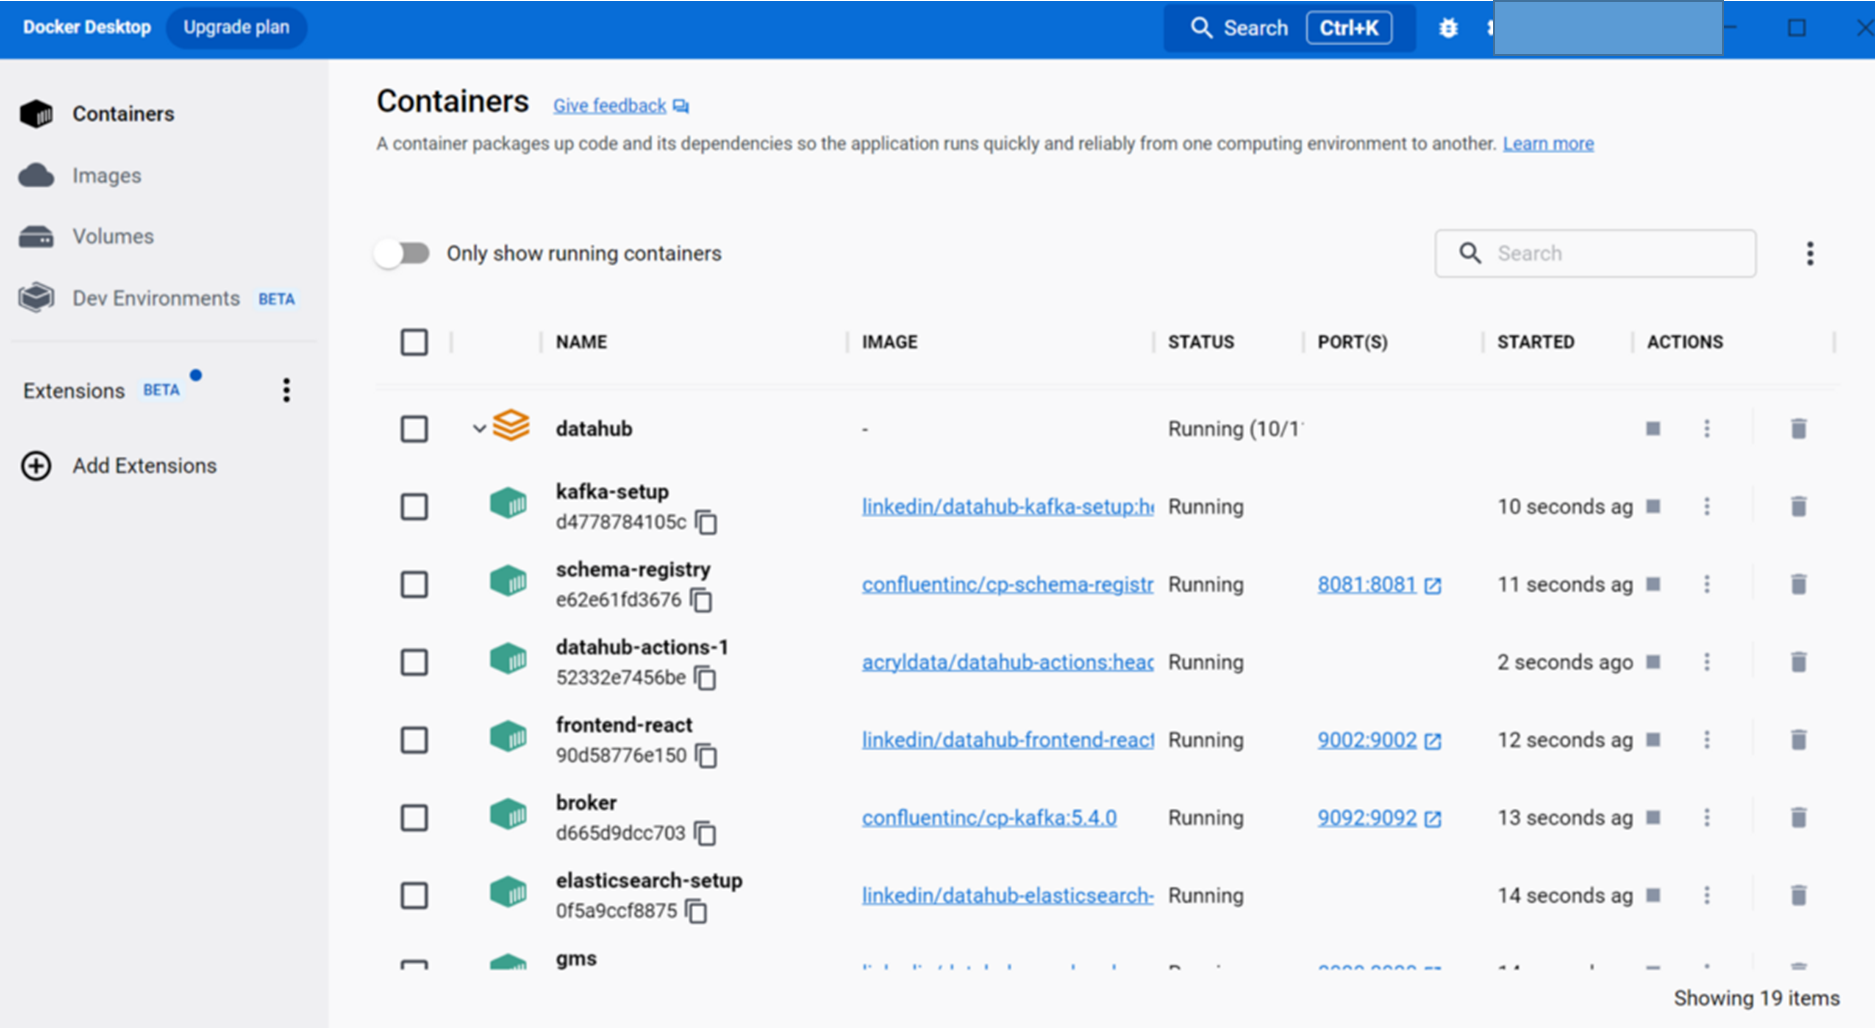The width and height of the screenshot is (1875, 1028).
Task: Open more options for Extensions
Action: point(286,390)
